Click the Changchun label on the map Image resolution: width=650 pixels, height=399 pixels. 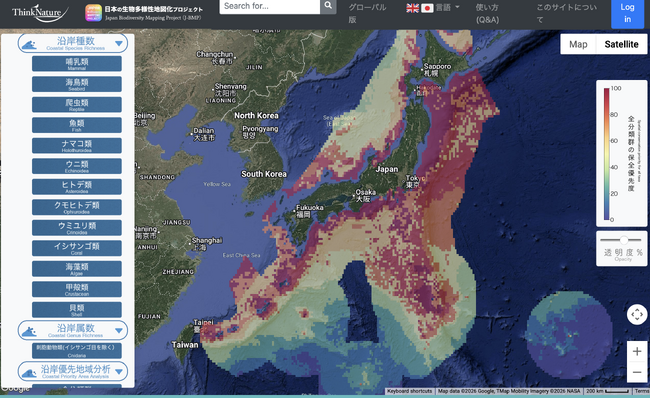click(214, 57)
